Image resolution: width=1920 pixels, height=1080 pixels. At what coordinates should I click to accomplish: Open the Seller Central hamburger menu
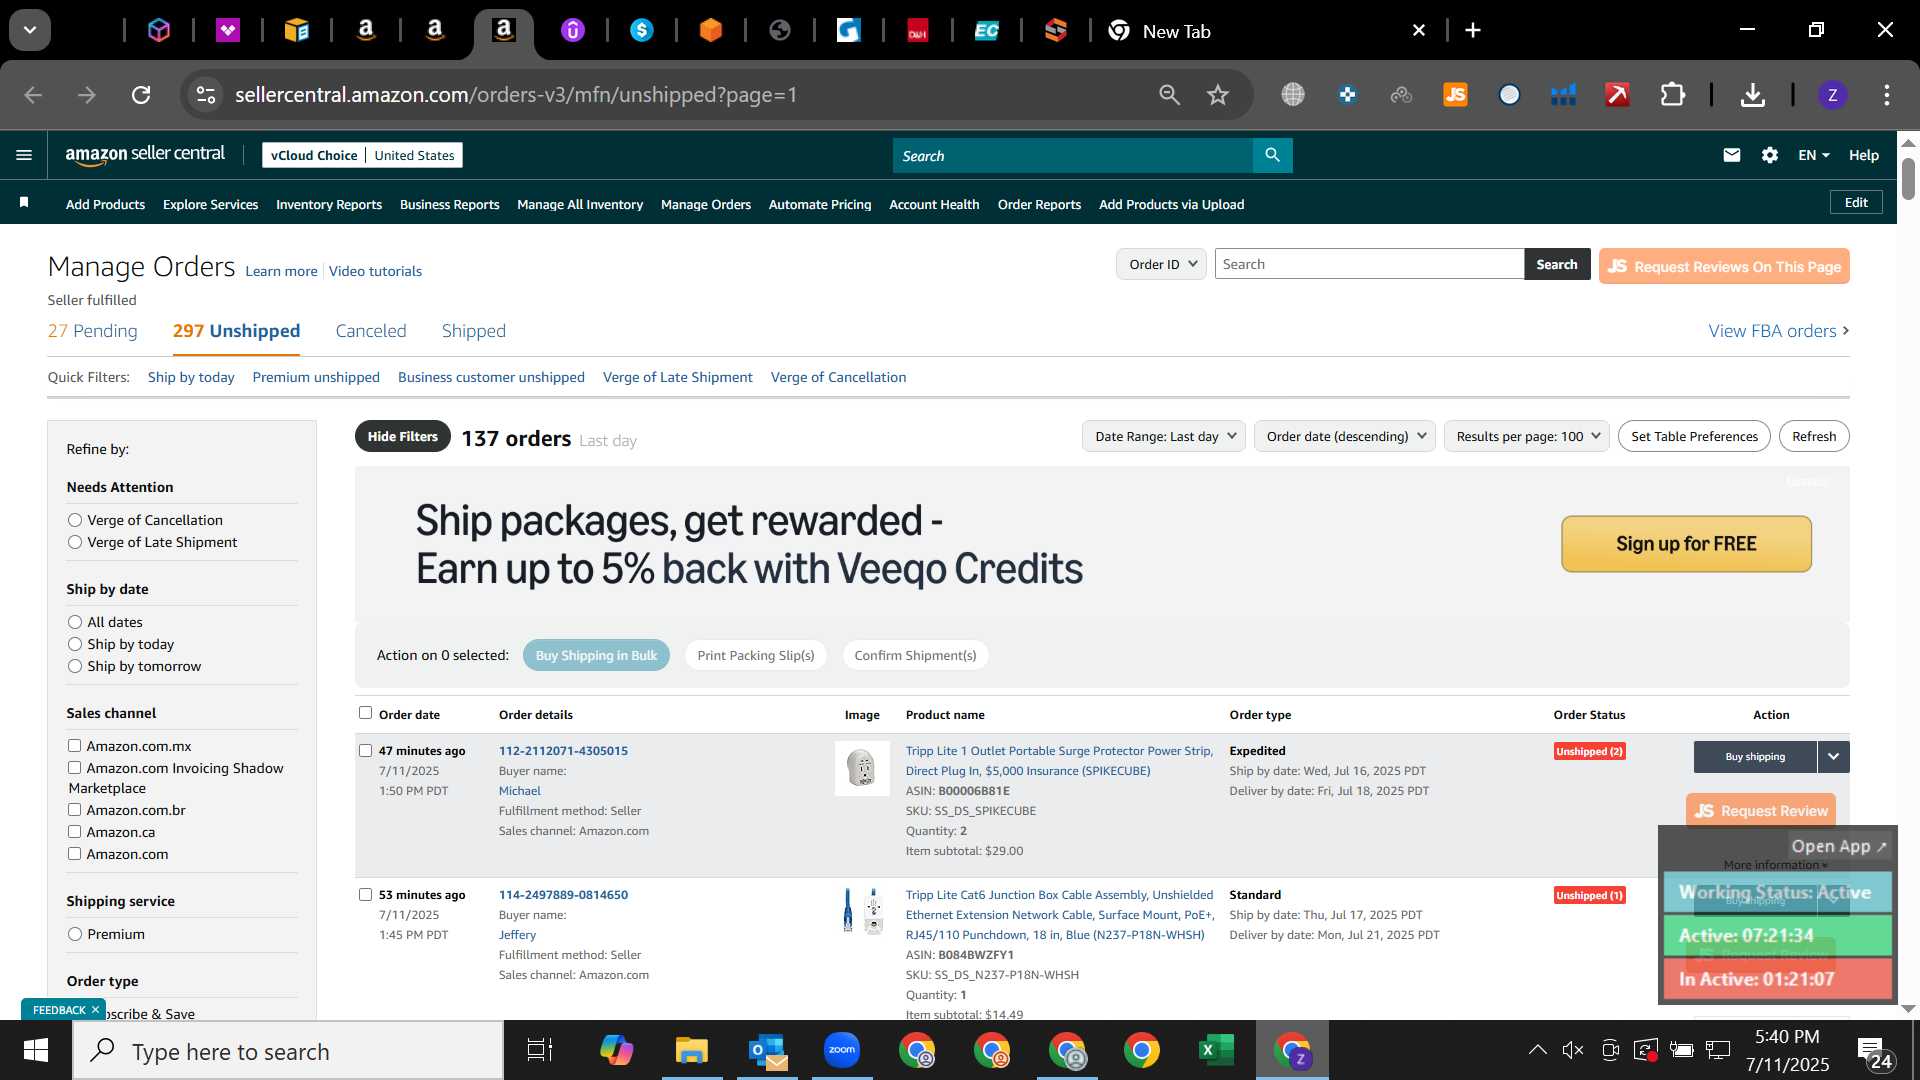tap(24, 155)
